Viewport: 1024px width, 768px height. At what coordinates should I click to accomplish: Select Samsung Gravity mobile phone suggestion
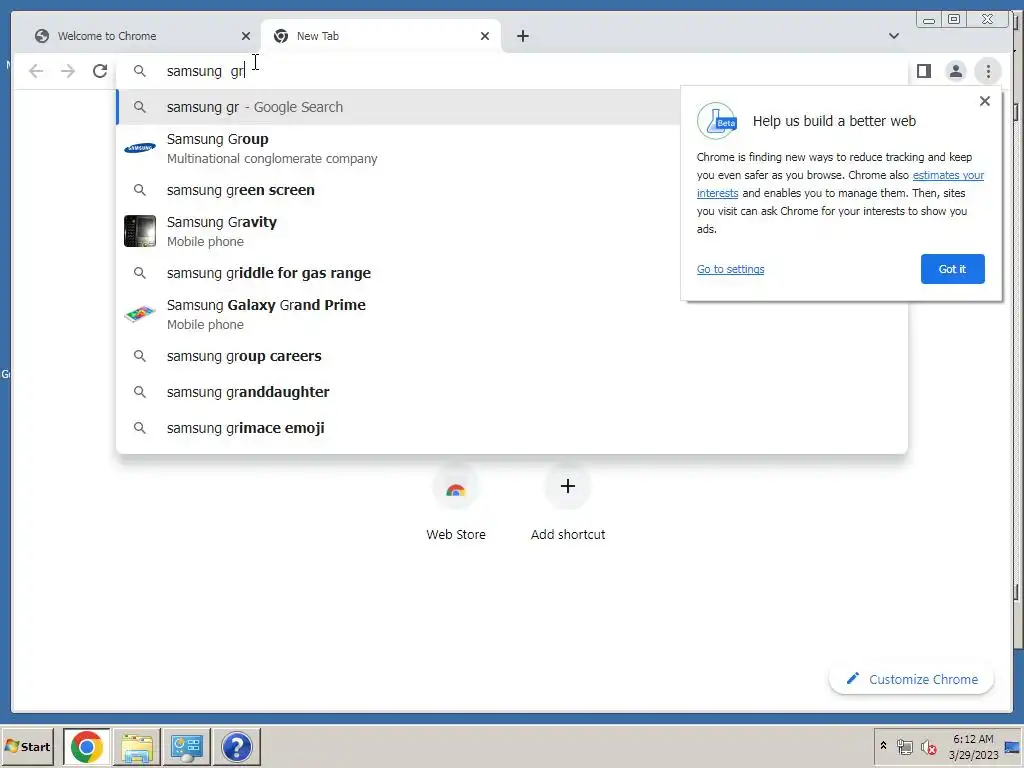(398, 231)
